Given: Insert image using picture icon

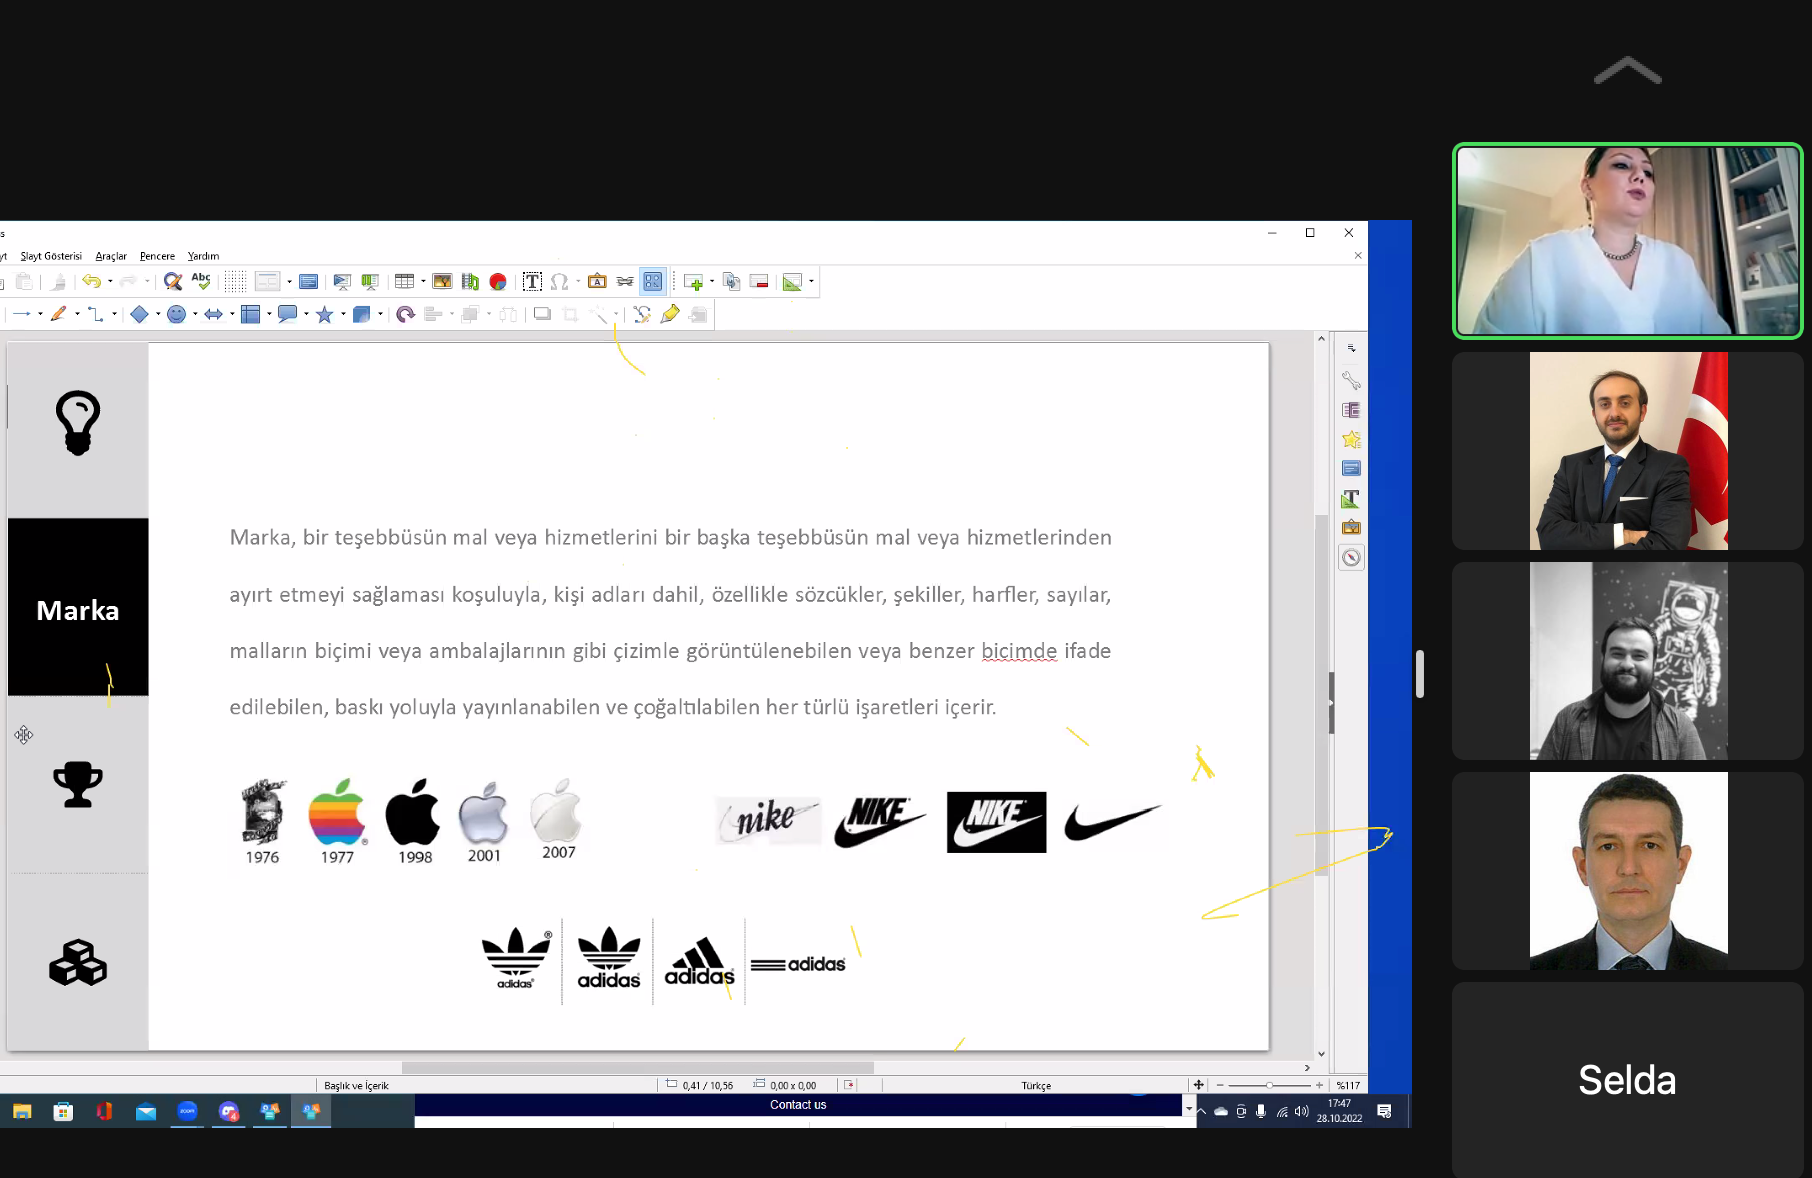Looking at the screenshot, I should tap(442, 282).
